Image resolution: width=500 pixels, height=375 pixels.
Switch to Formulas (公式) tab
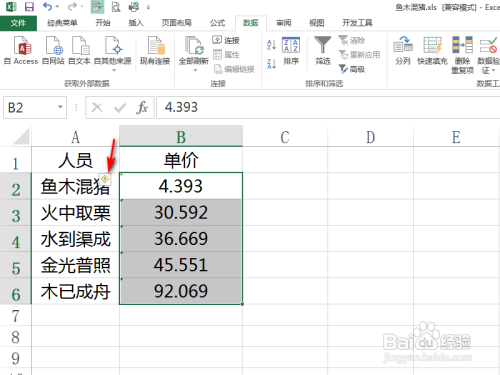point(218,23)
